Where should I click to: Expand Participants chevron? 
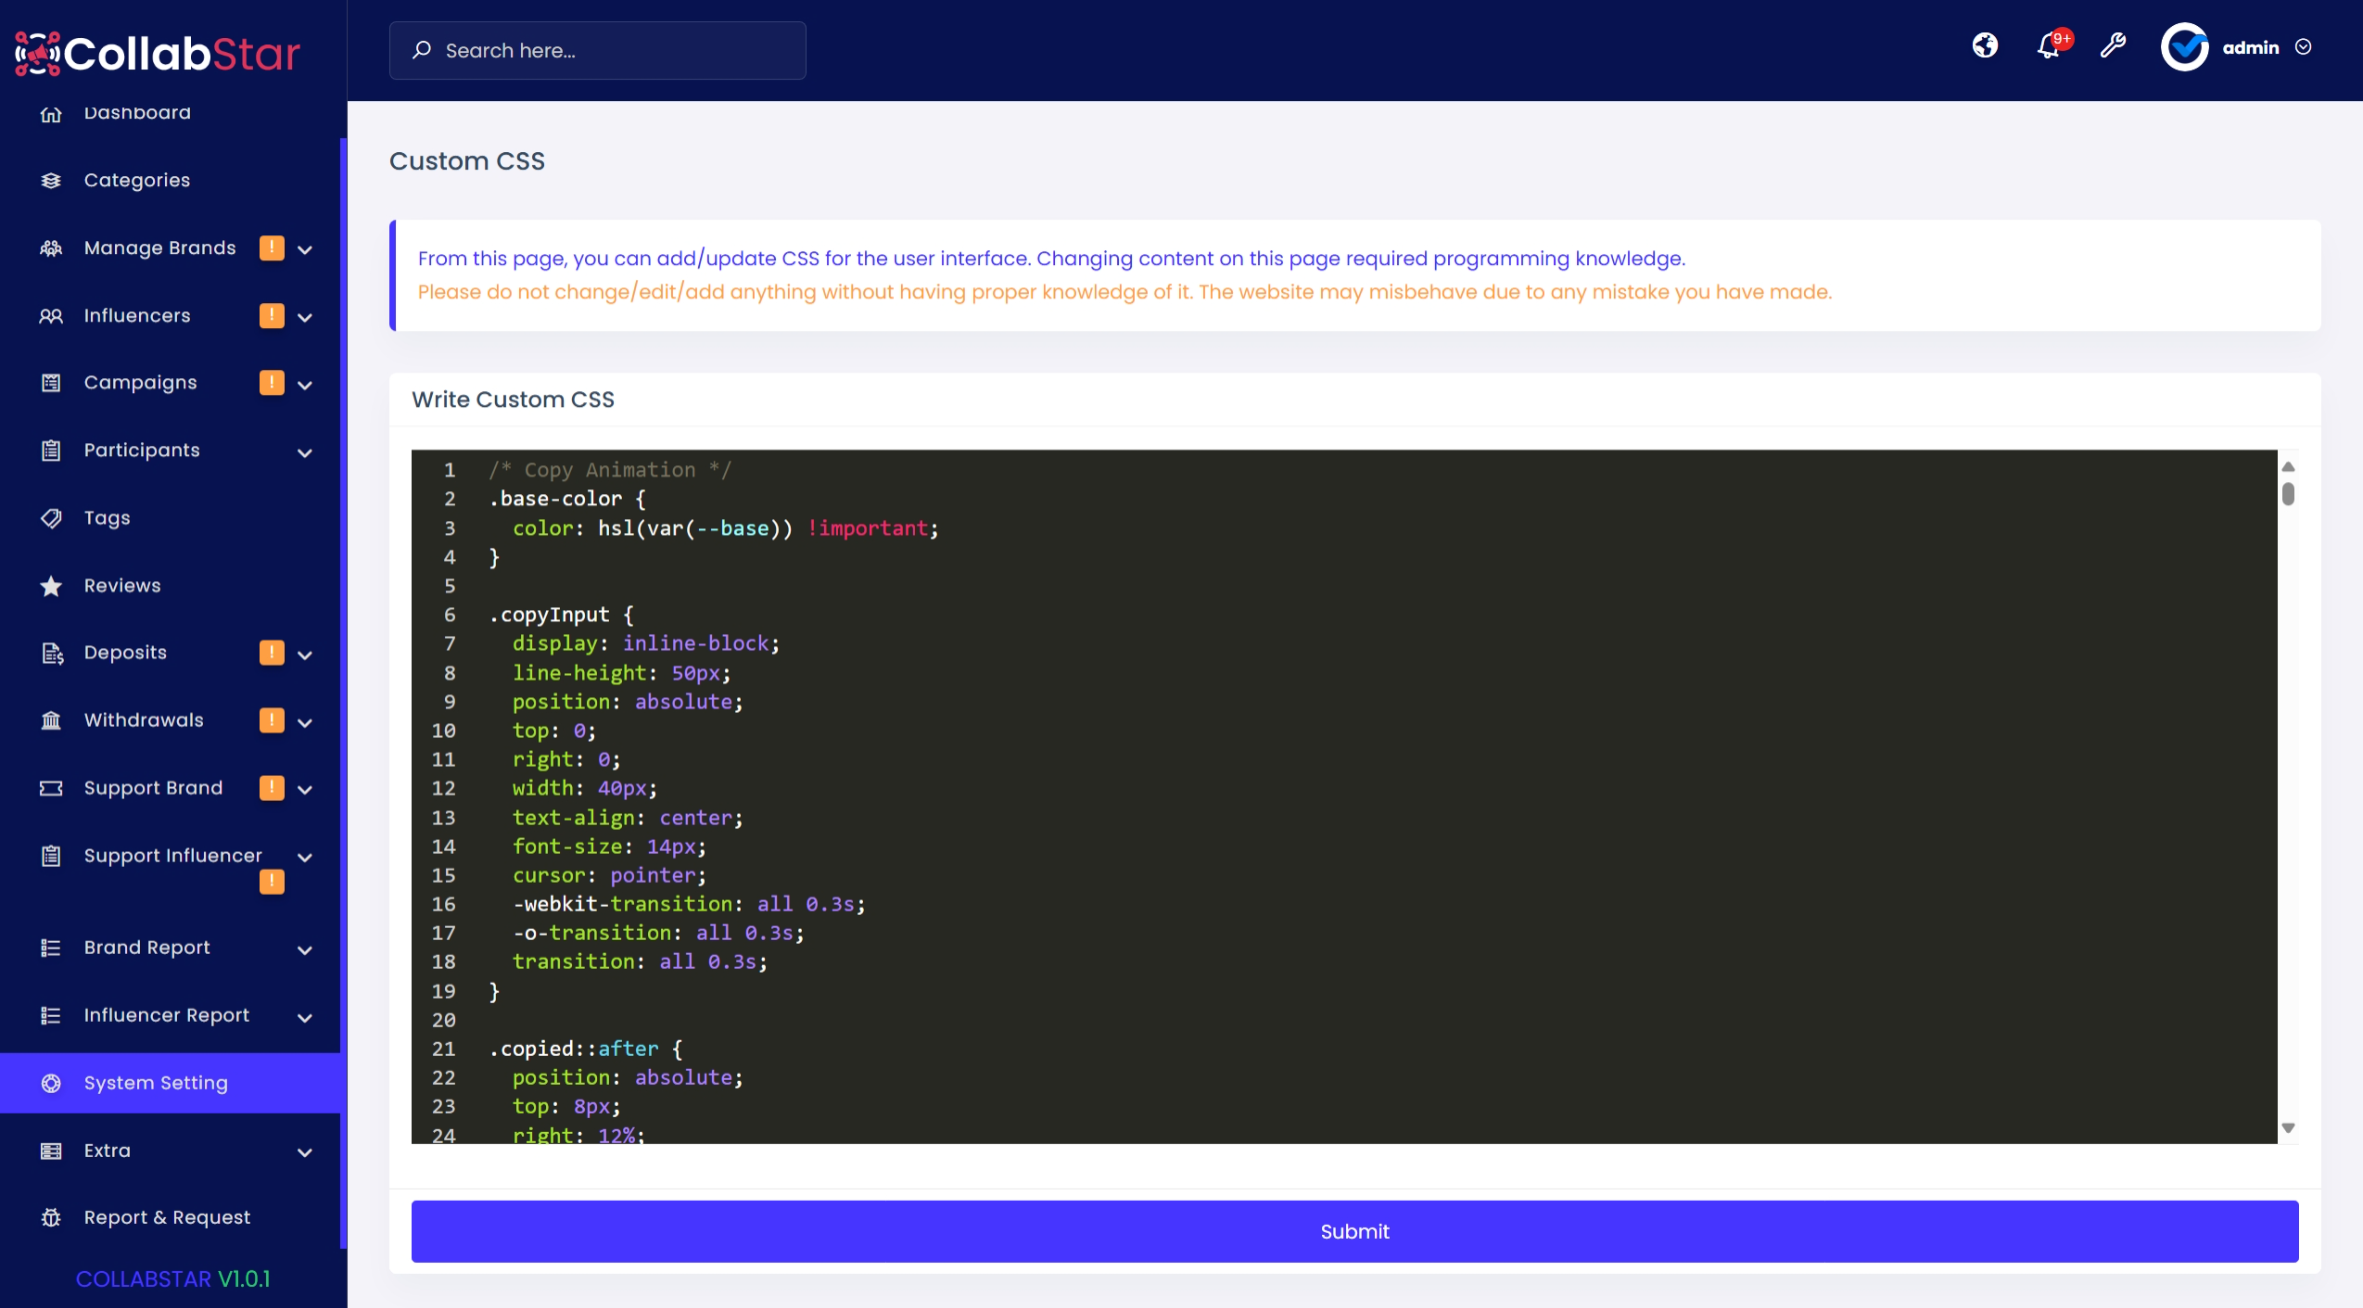305,453
